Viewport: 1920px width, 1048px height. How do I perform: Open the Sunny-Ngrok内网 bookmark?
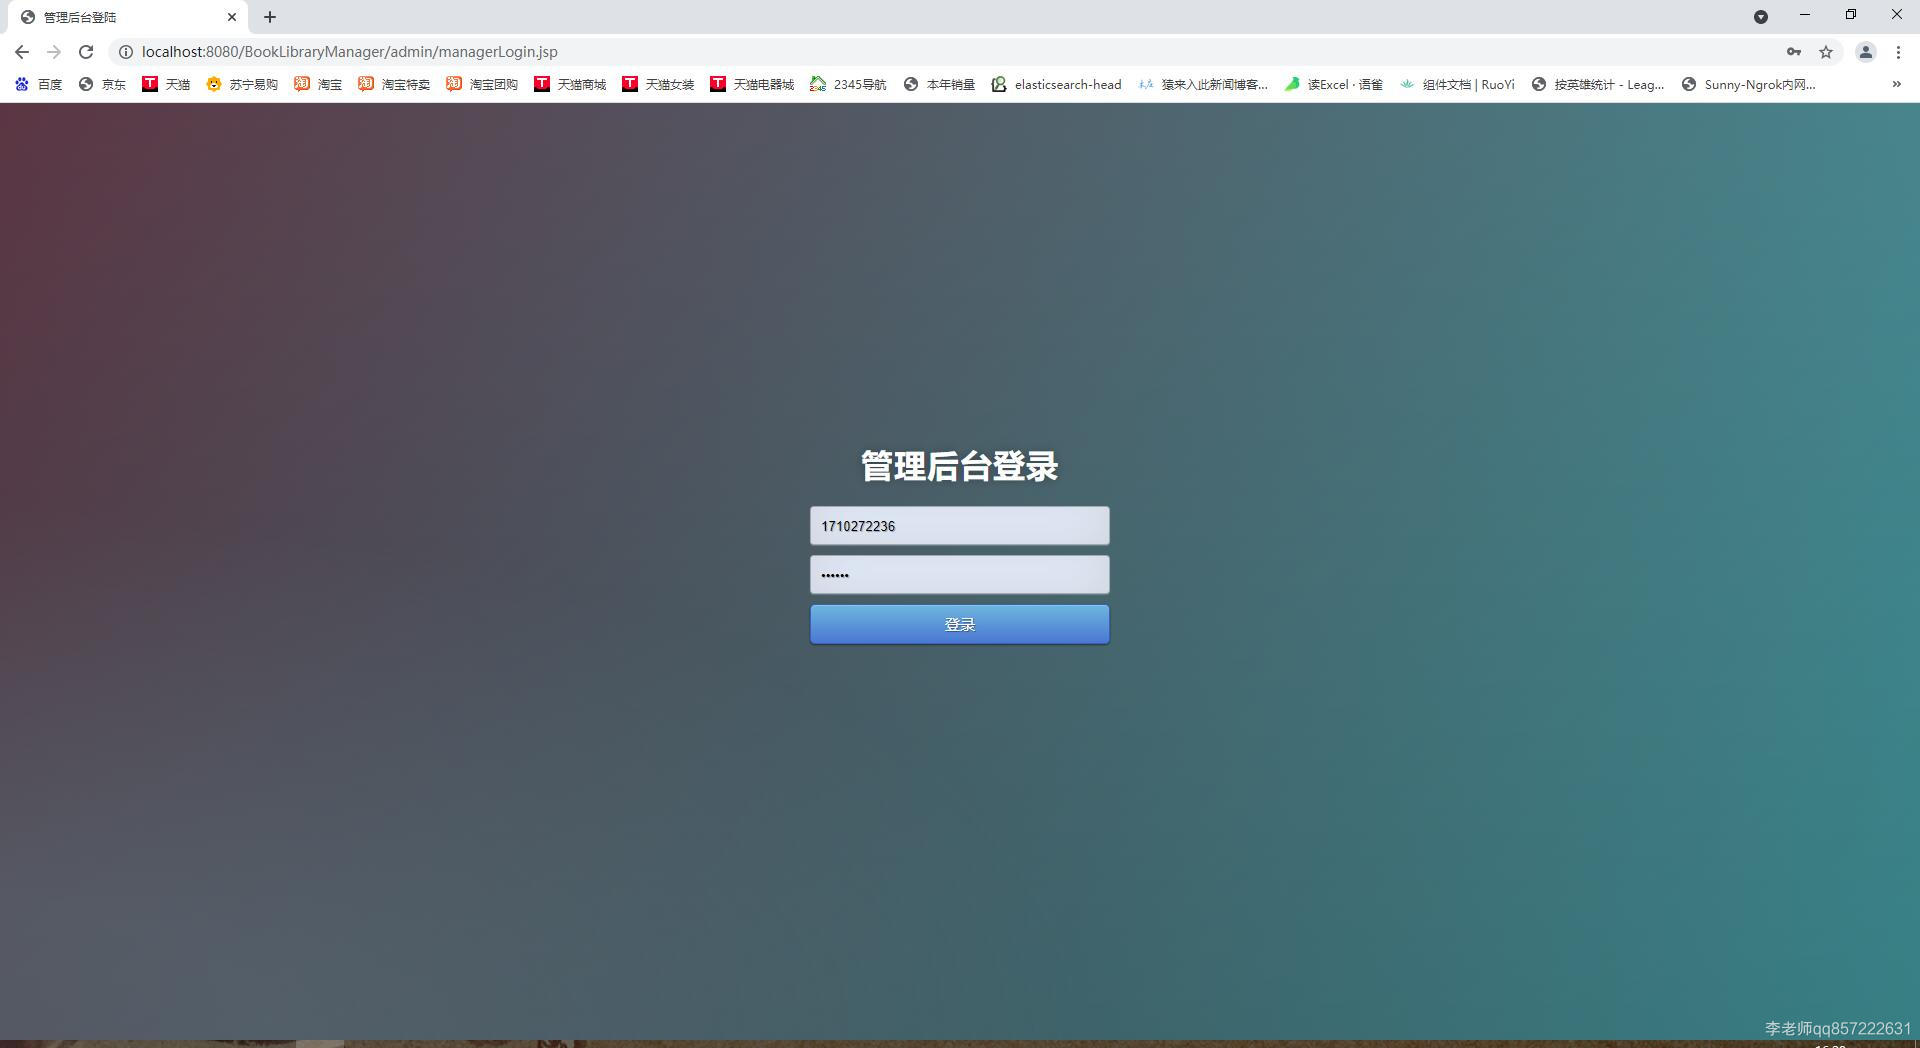(1748, 84)
